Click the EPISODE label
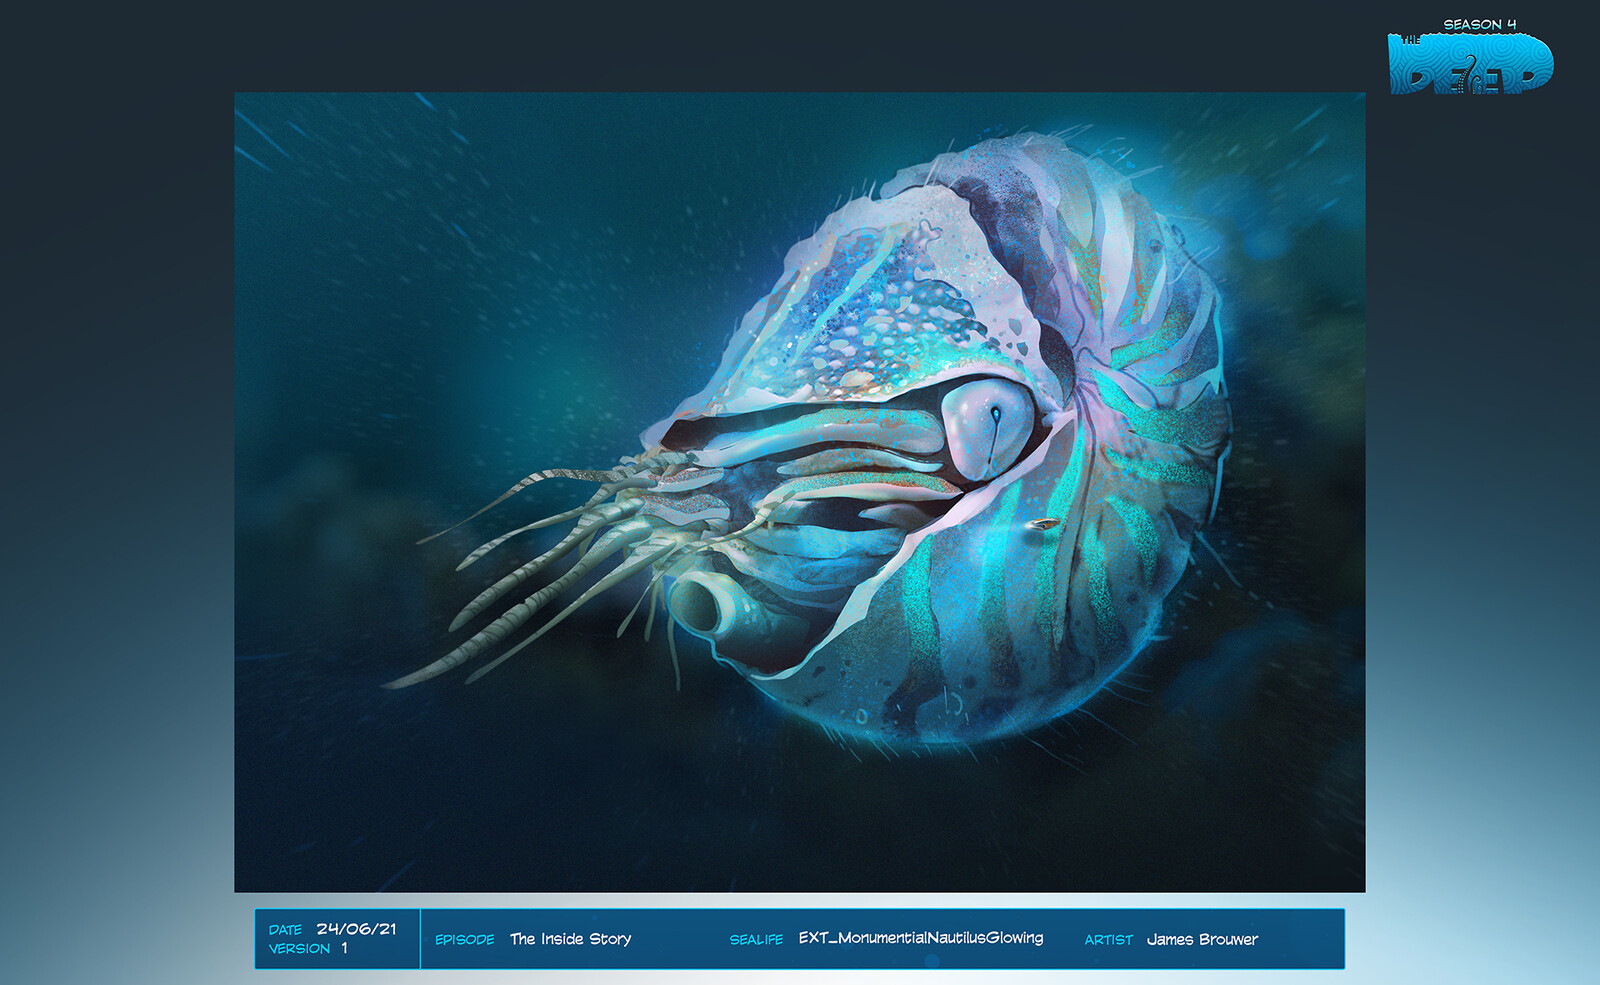 click(465, 940)
